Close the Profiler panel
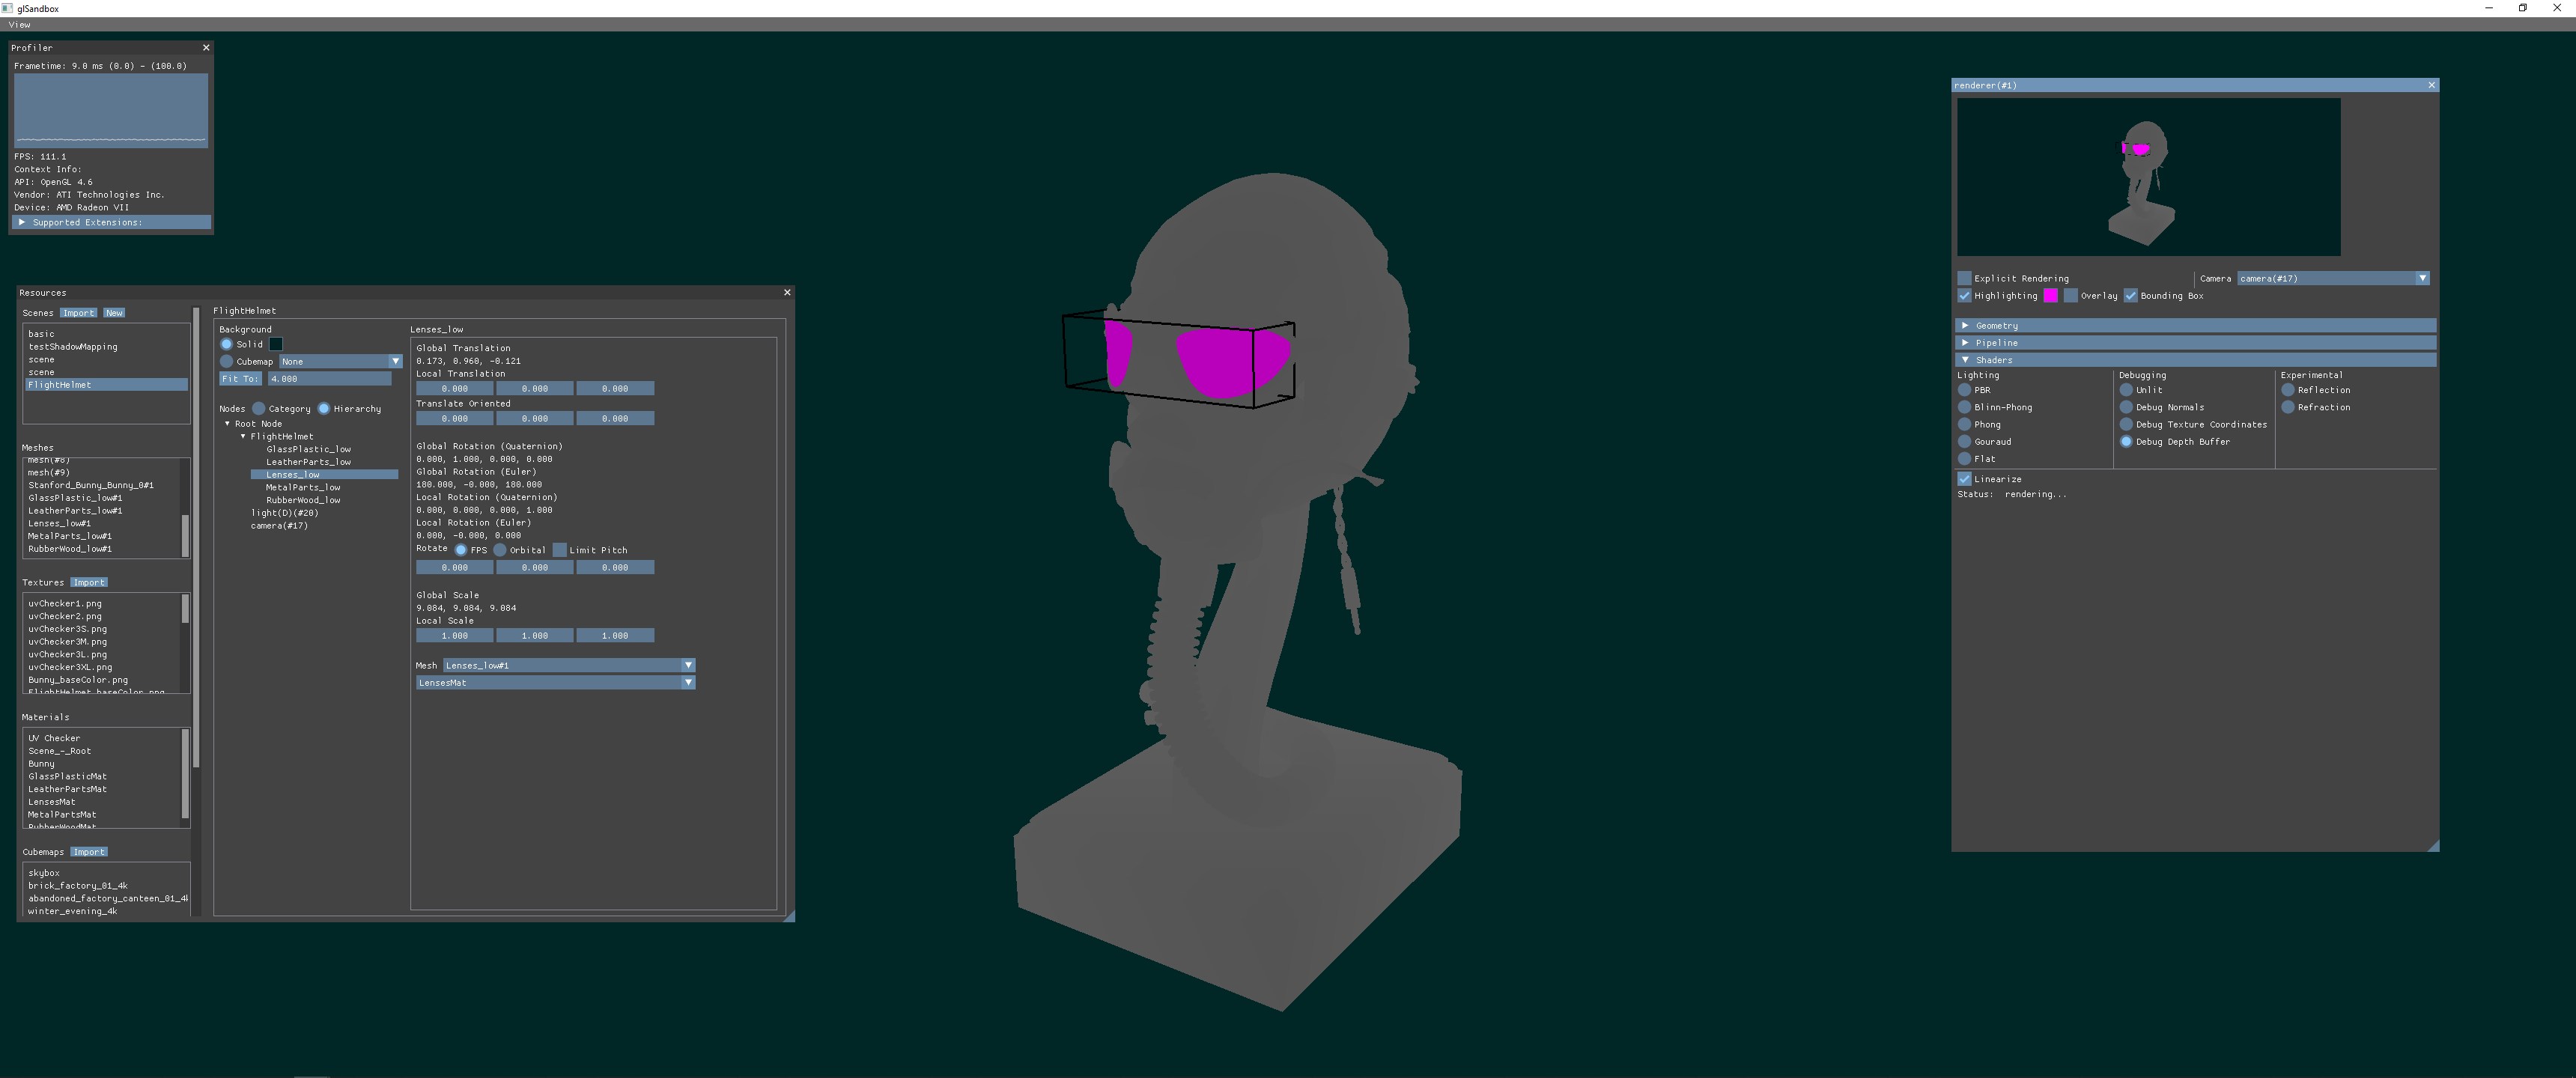 206,48
